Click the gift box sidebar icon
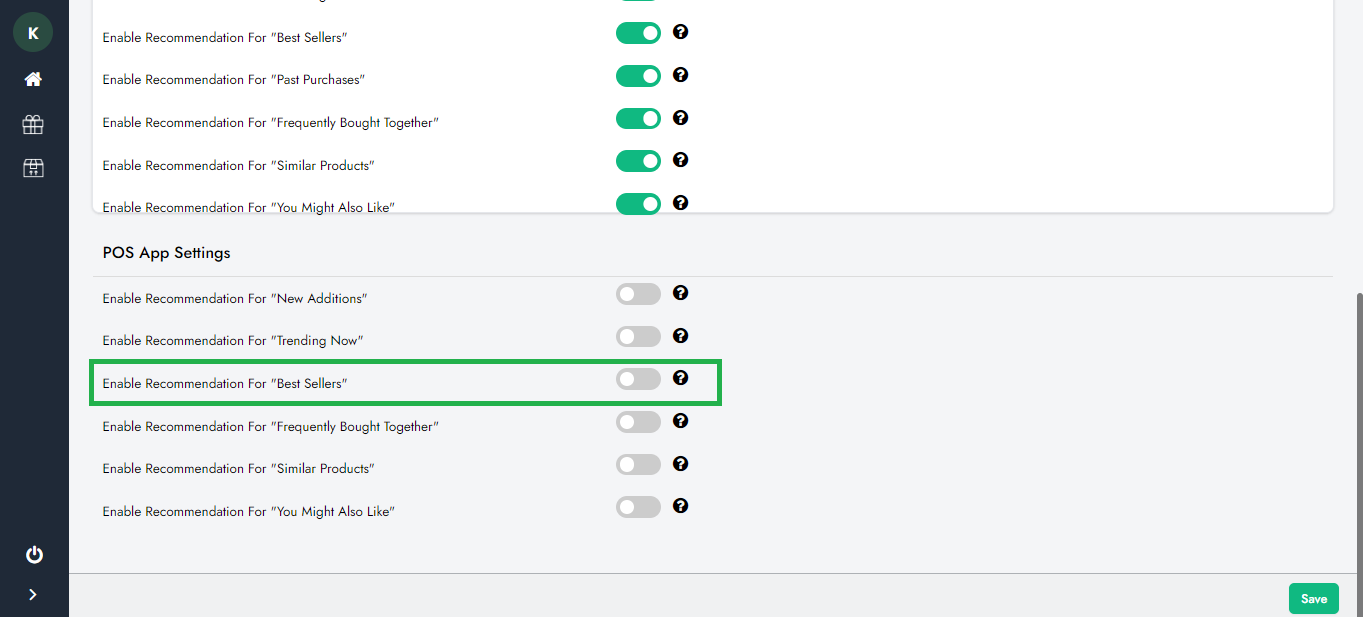The width and height of the screenshot is (1365, 617). (33, 124)
